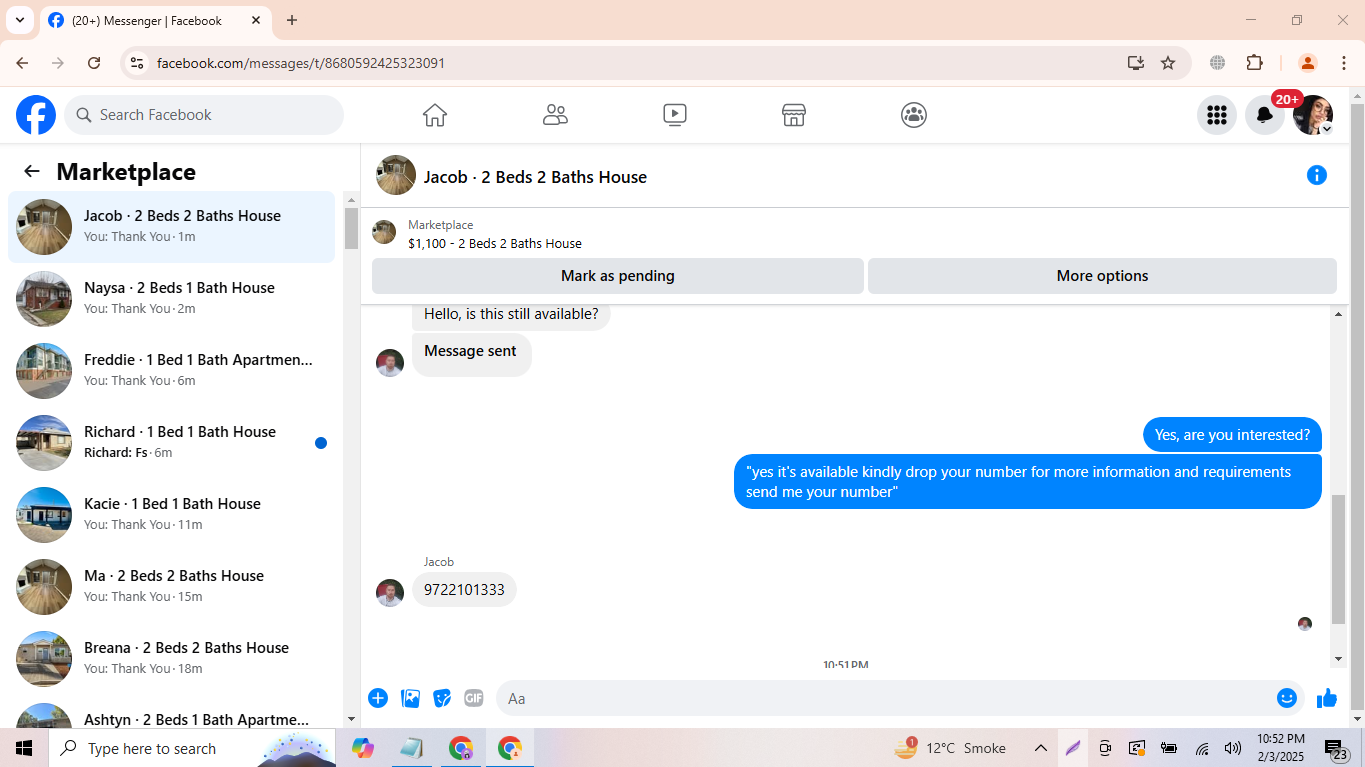Viewport: 1365px width, 767px height.
Task: Reload the page in Chrome
Action: click(x=94, y=63)
